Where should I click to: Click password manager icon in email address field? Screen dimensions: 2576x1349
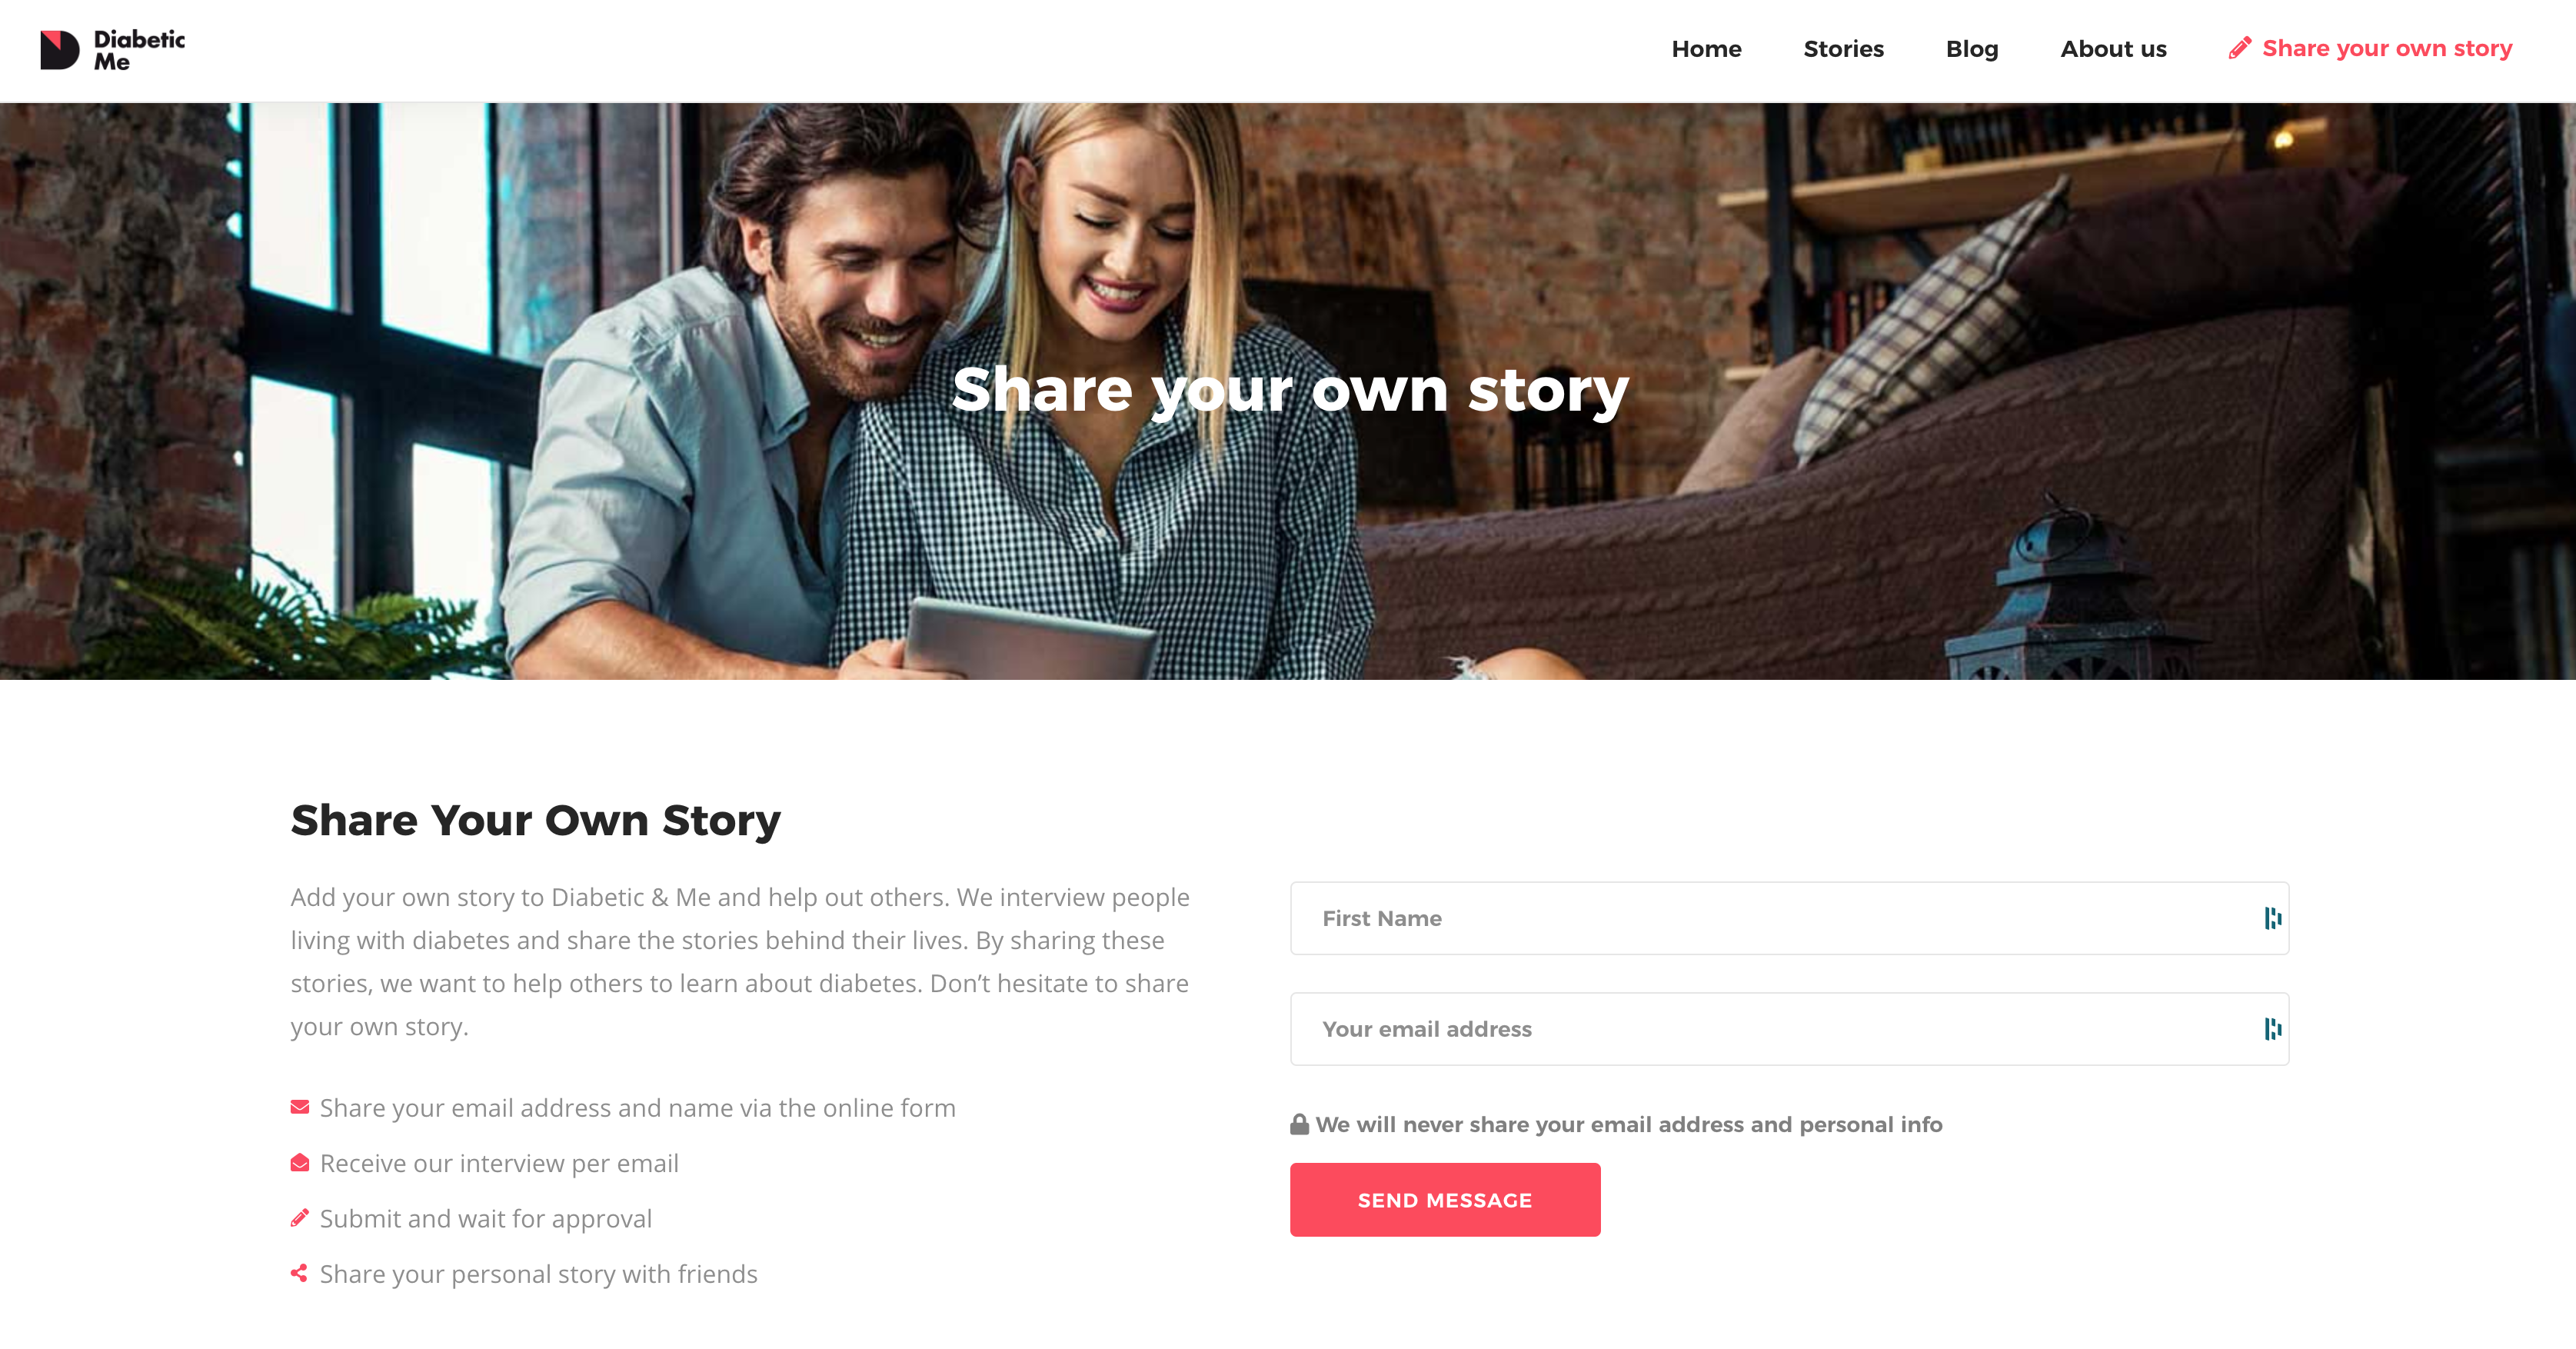coord(2273,1029)
